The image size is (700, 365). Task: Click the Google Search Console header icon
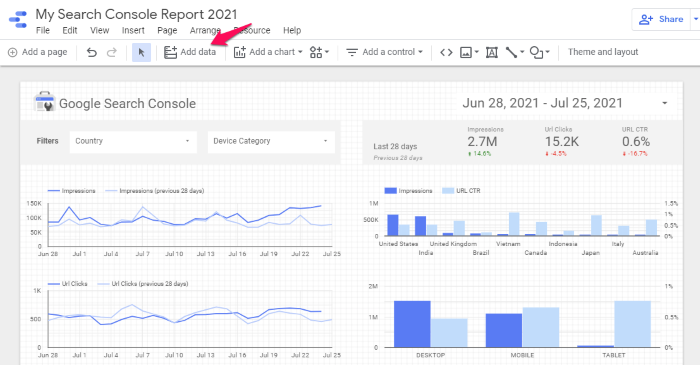[44, 102]
